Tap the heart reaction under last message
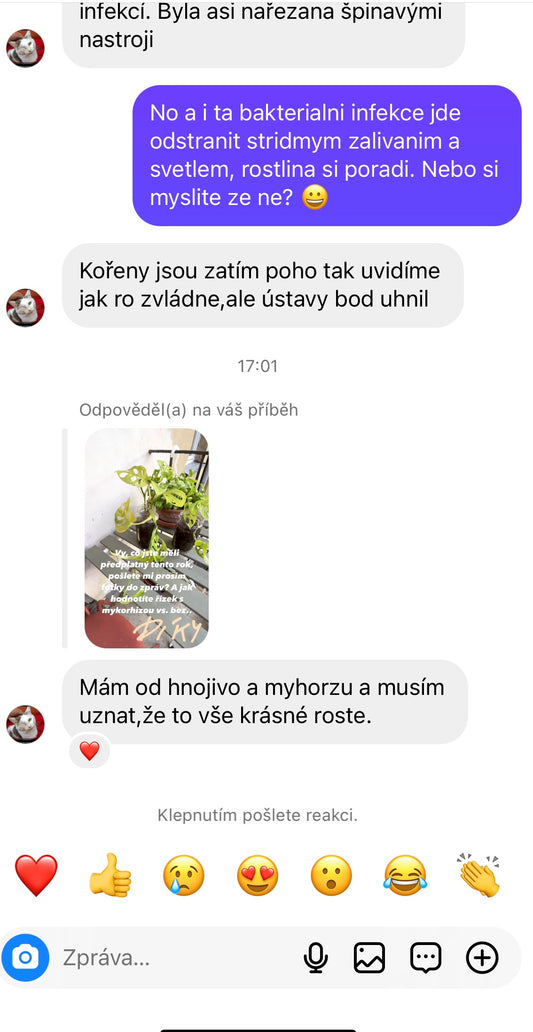The image size is (533, 1032). click(x=89, y=751)
